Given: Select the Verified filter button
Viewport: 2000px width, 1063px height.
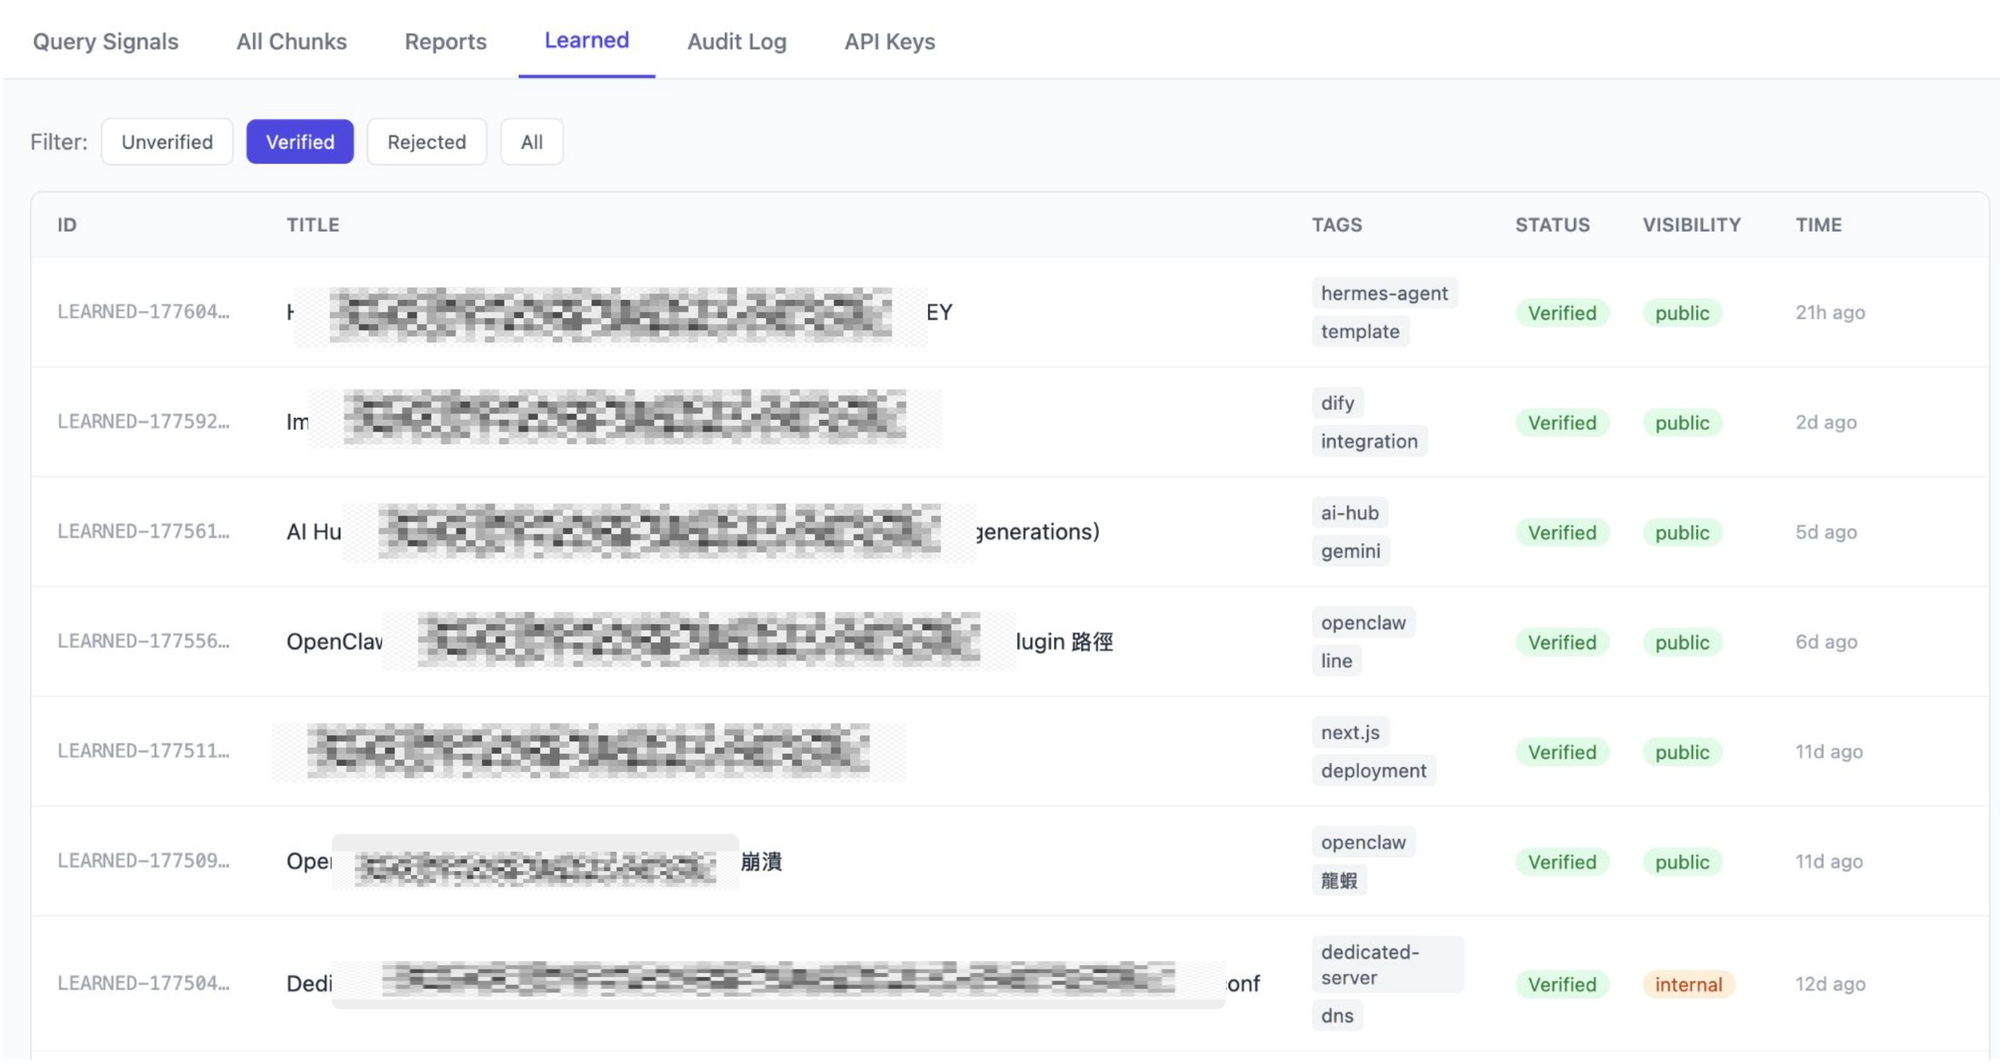Looking at the screenshot, I should pos(300,141).
